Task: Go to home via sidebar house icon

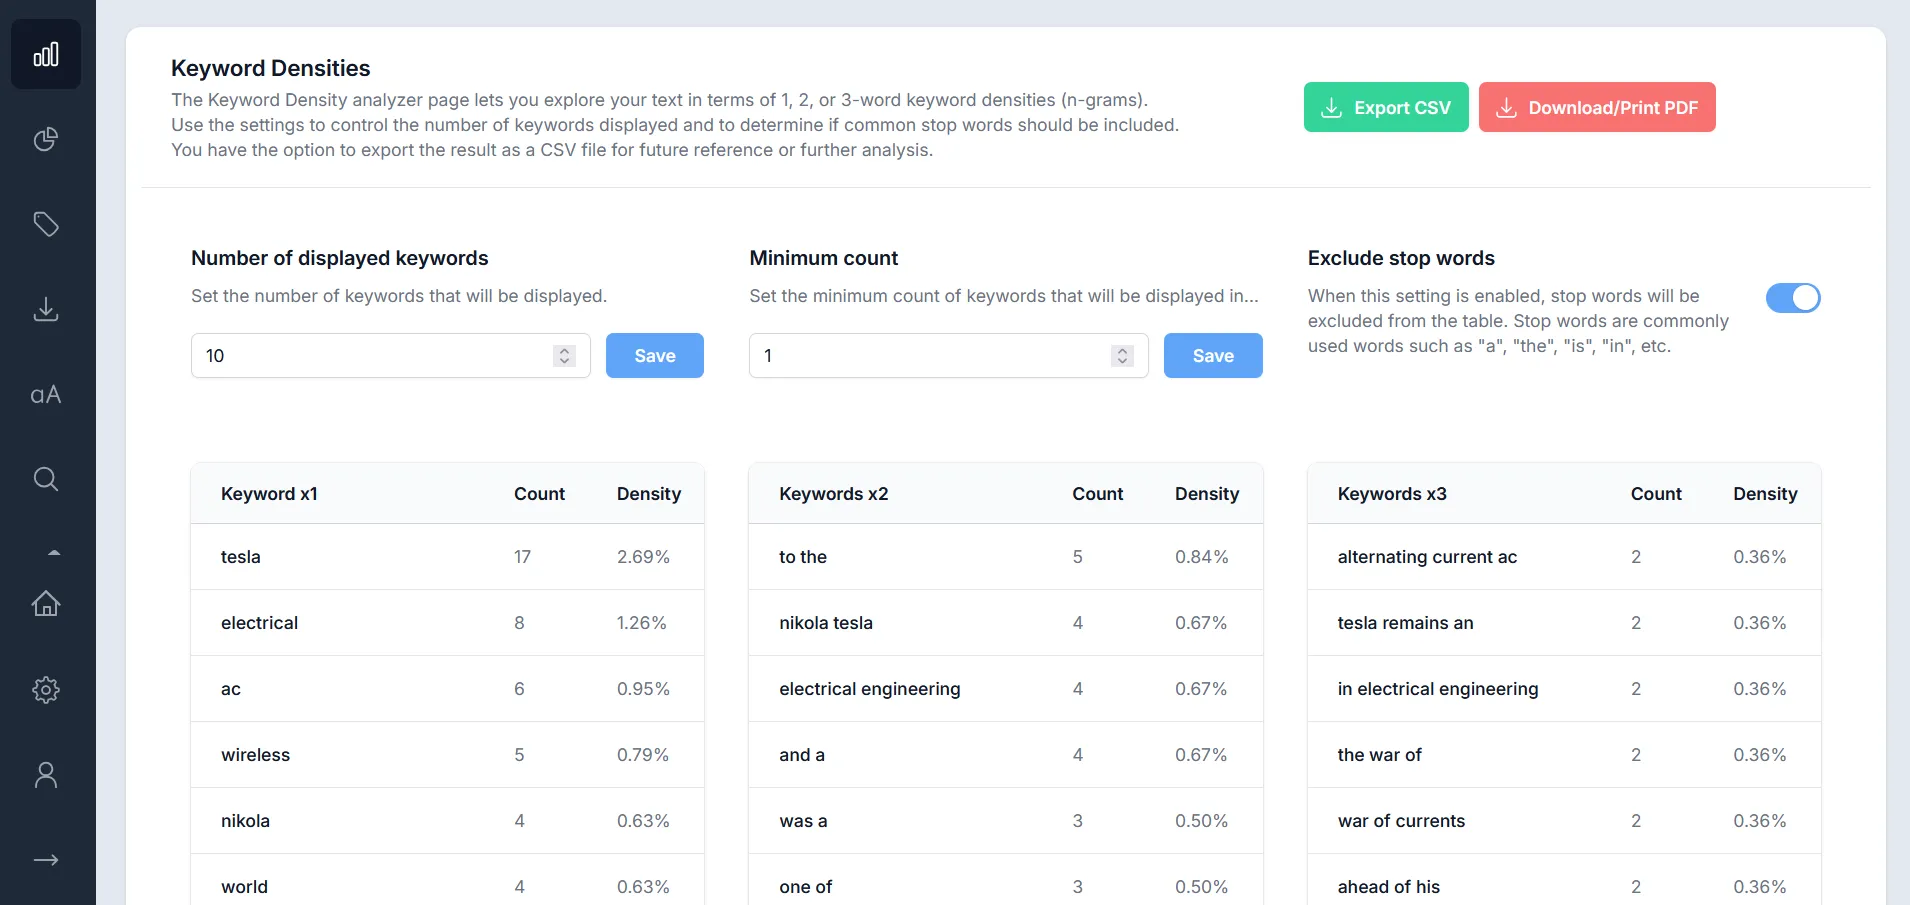Action: point(46,604)
